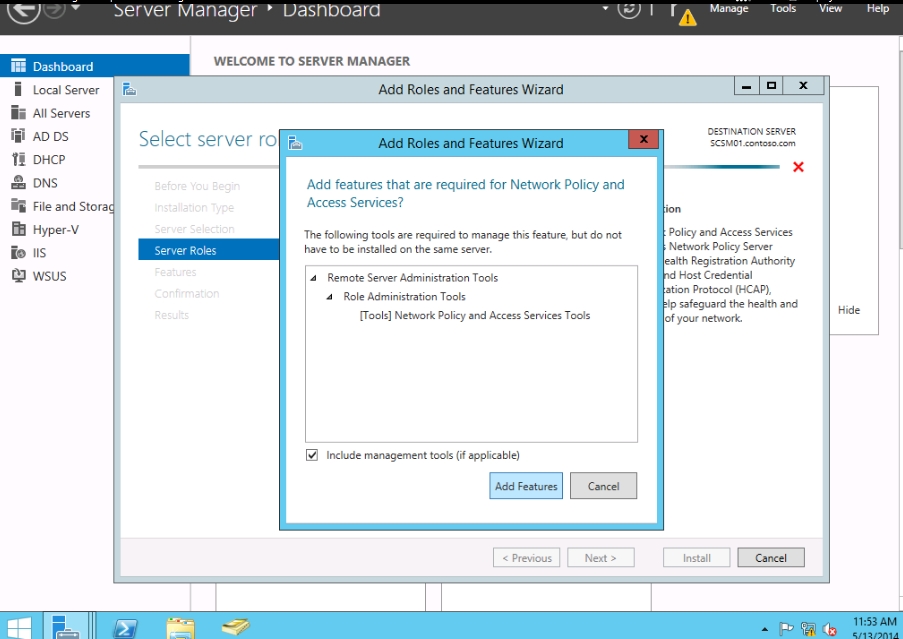Screen dimensions: 903x639
Task: Click the Server Manager forward arrow
Action: click(x=55, y=8)
